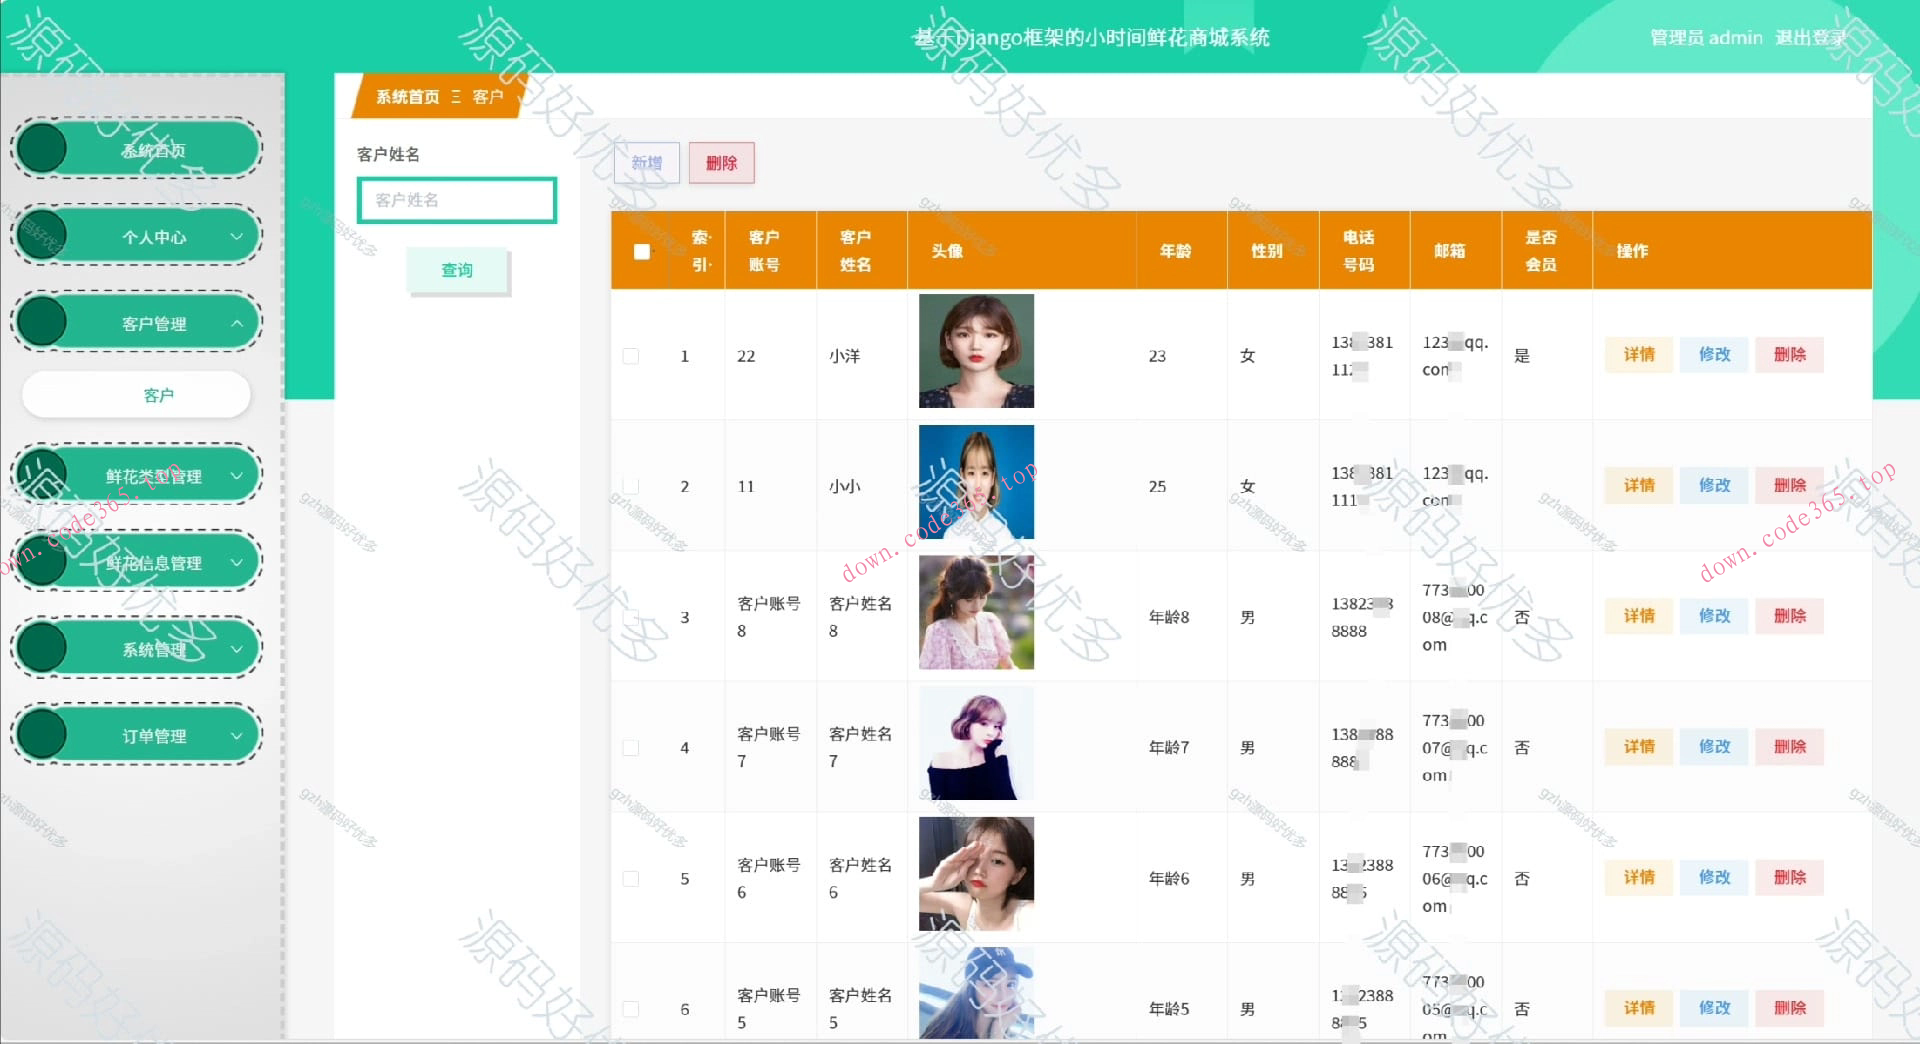The height and width of the screenshot is (1044, 1920).
Task: Open avatar thumbnail in 客户姓名5 row
Action: 976,993
